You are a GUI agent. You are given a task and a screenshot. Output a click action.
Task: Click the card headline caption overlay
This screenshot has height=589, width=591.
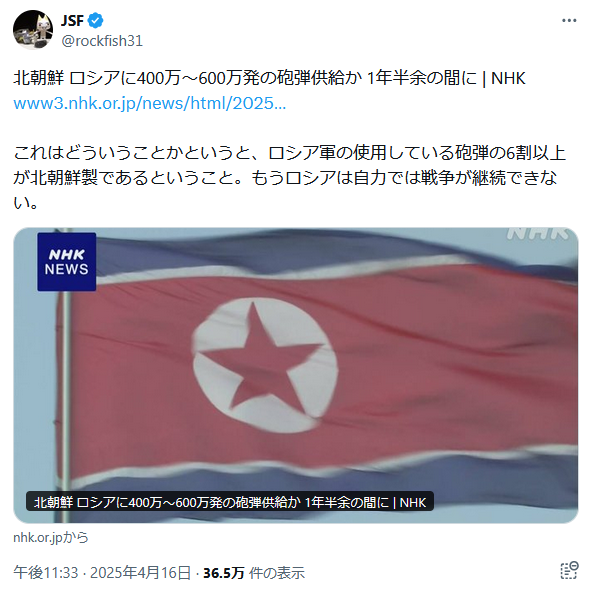(230, 502)
